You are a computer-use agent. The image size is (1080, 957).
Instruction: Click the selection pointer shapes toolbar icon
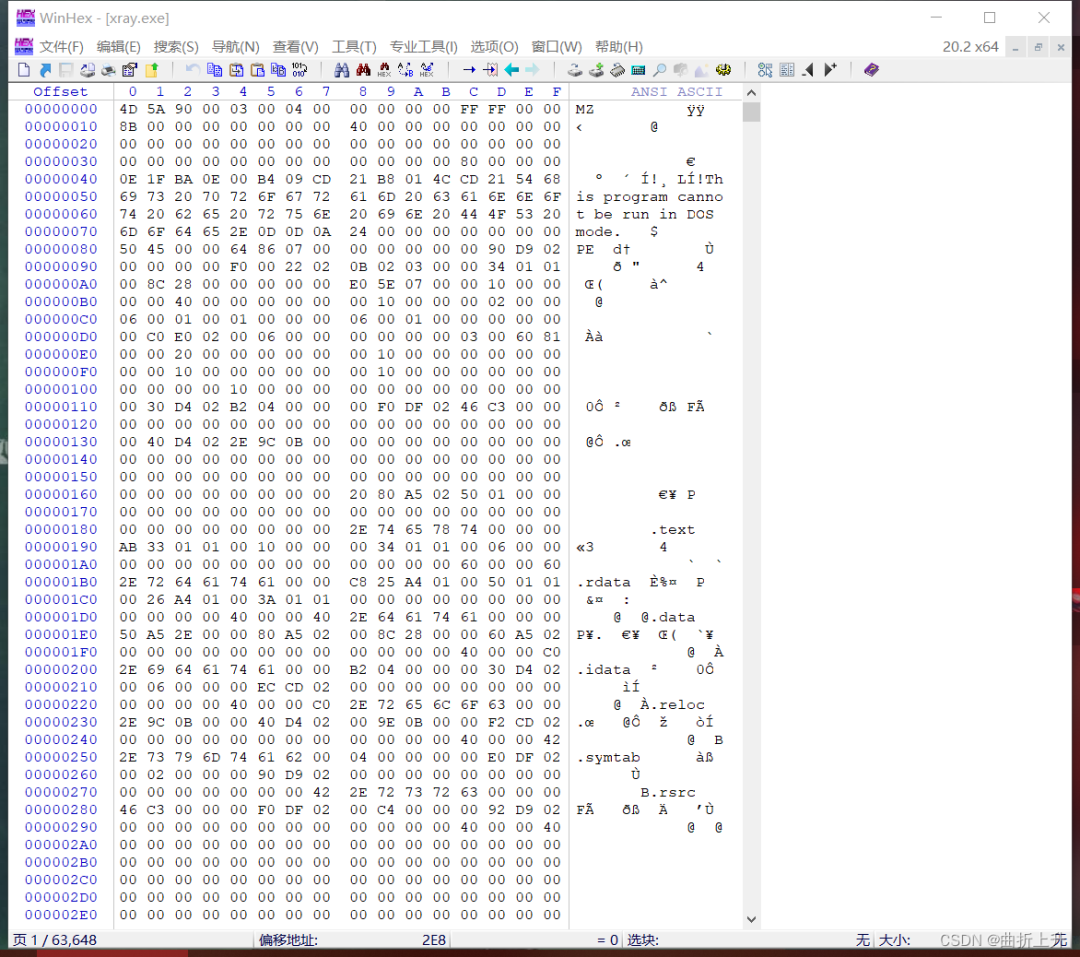(x=765, y=70)
